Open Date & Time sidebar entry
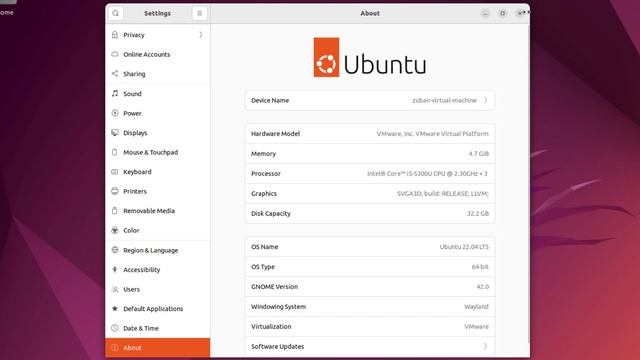The width and height of the screenshot is (640, 360). click(x=158, y=328)
